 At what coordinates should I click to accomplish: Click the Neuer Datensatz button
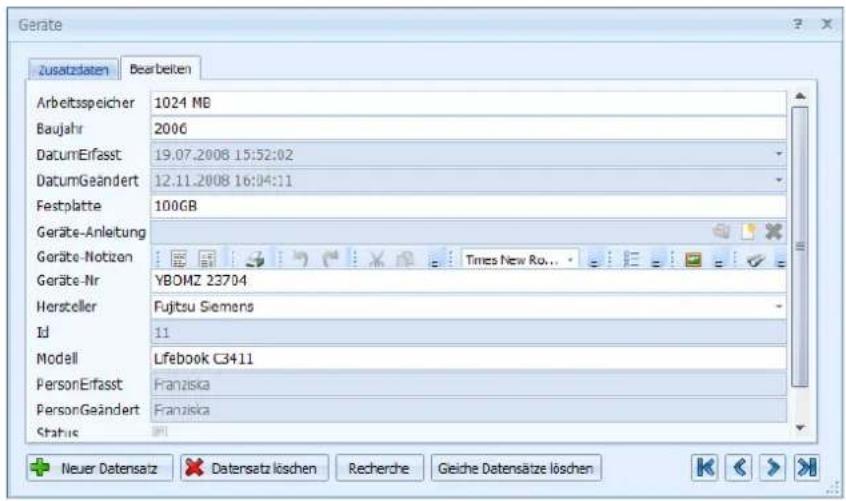(99, 468)
